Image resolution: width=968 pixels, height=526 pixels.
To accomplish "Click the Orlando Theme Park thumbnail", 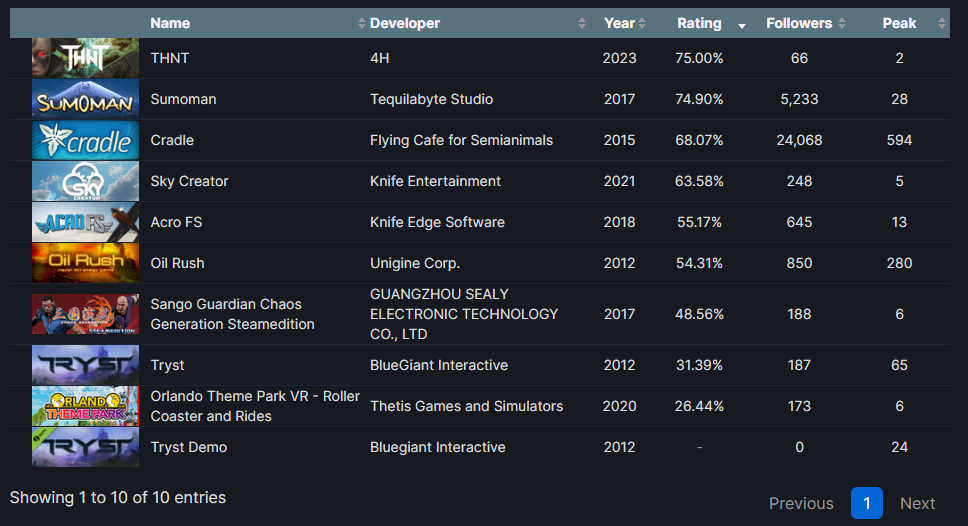I will 85,406.
